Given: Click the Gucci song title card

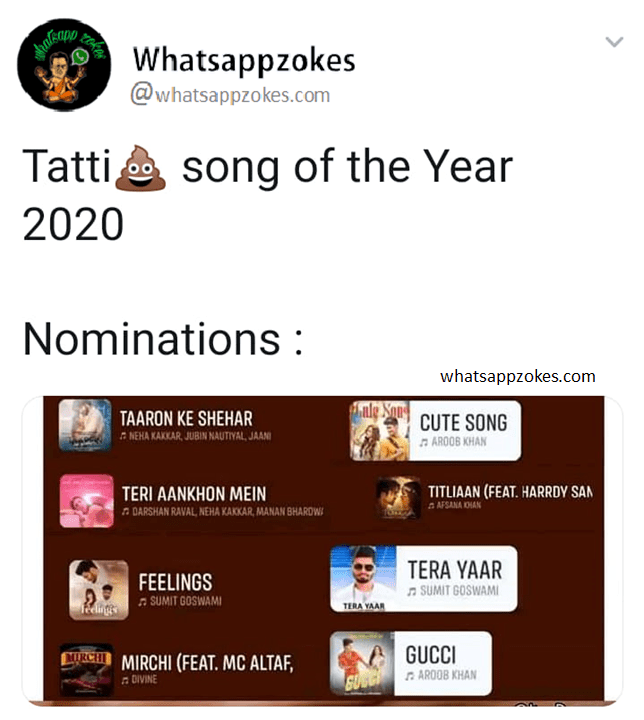Looking at the screenshot, I should click(x=441, y=663).
